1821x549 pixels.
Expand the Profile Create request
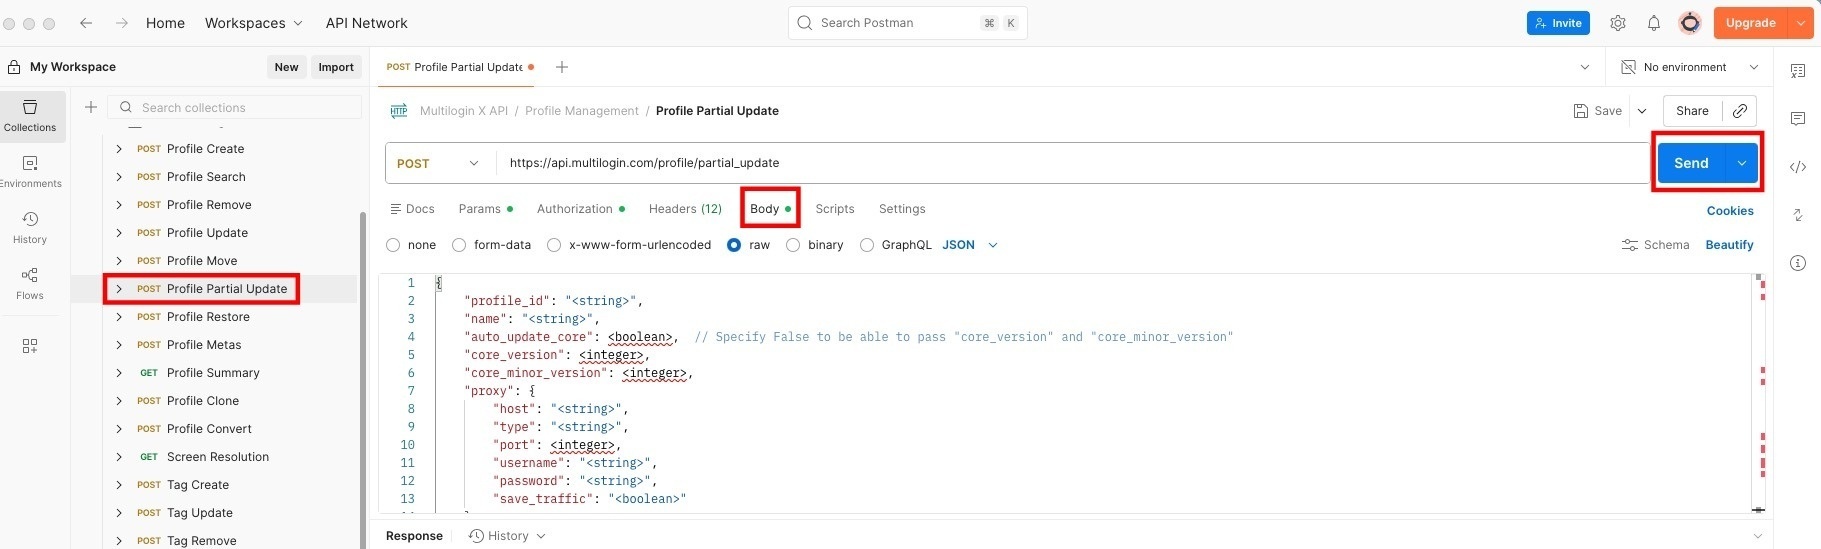pyautogui.click(x=119, y=149)
